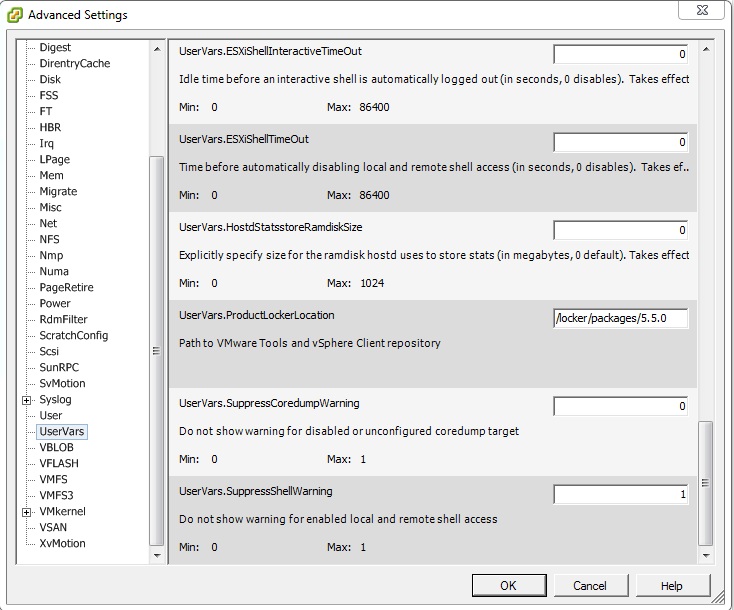The image size is (734, 610).
Task: Click the ESXiShellTimeOut value field
Action: (620, 143)
